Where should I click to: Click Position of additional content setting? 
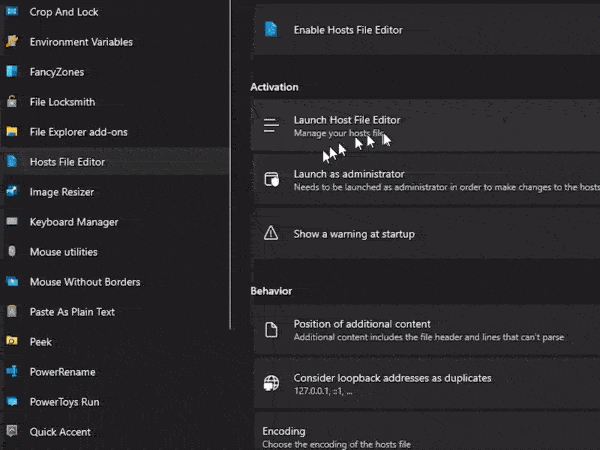(x=427, y=330)
